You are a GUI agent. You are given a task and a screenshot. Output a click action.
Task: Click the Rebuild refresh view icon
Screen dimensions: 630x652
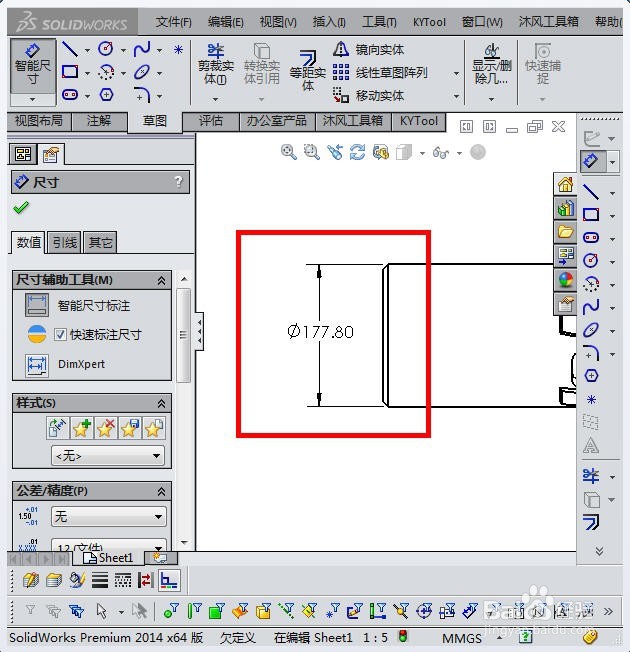(357, 152)
